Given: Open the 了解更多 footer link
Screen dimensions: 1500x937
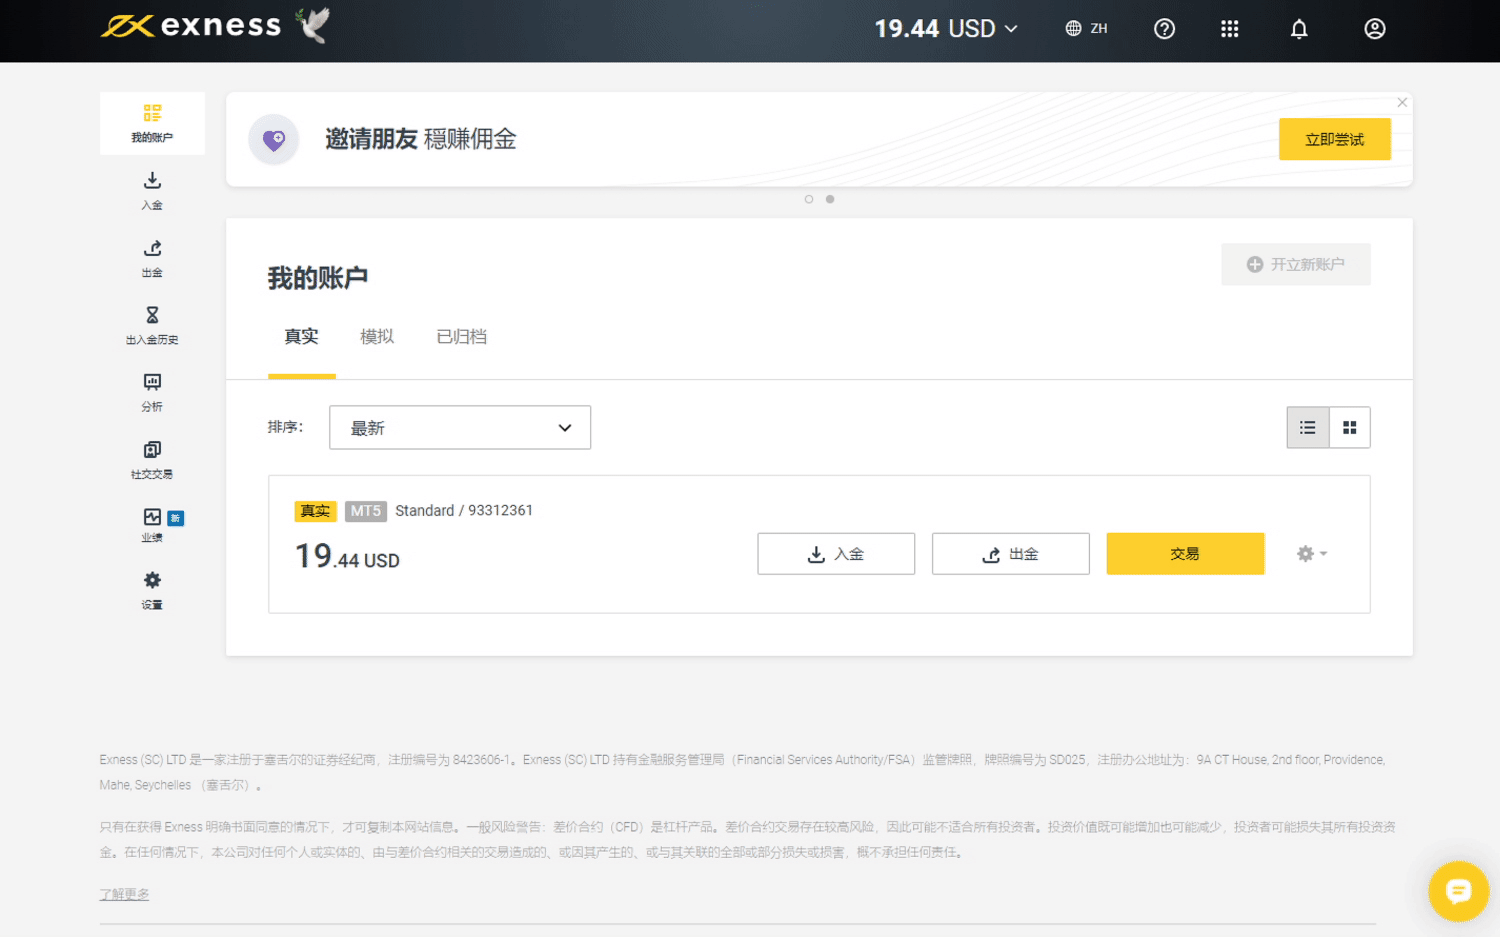Looking at the screenshot, I should pyautogui.click(x=124, y=894).
